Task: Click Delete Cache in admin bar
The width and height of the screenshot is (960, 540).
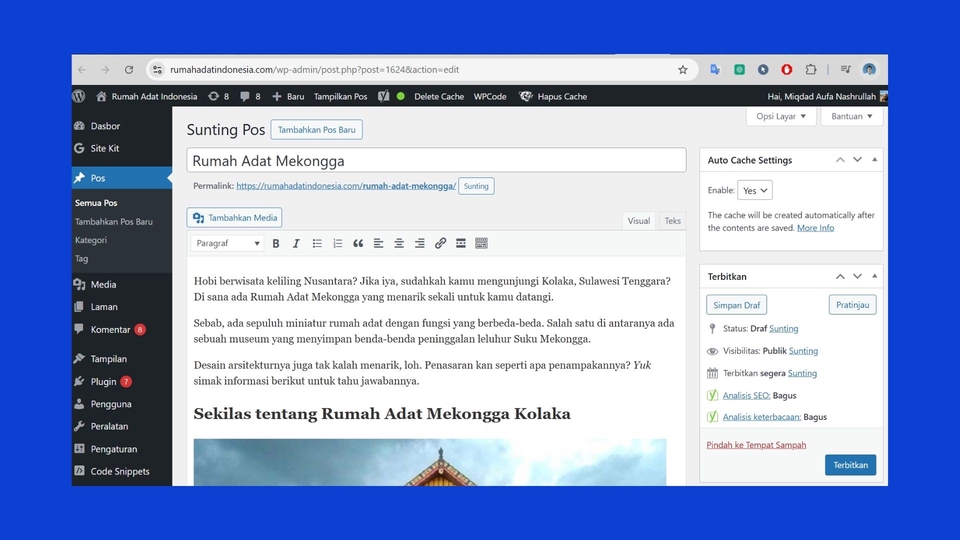Action: 439,96
